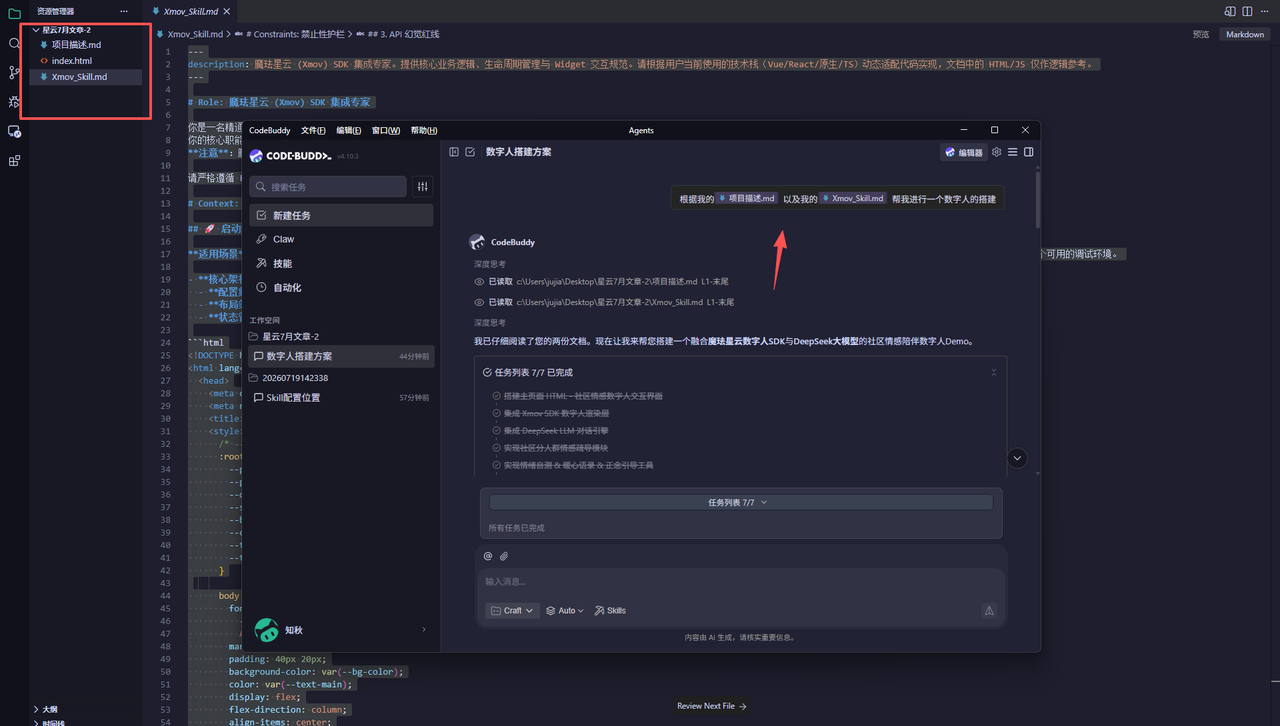This screenshot has width=1280, height=726.
Task: Collapse the 星云7月文章-2 folder in Explorer
Action: [35, 30]
